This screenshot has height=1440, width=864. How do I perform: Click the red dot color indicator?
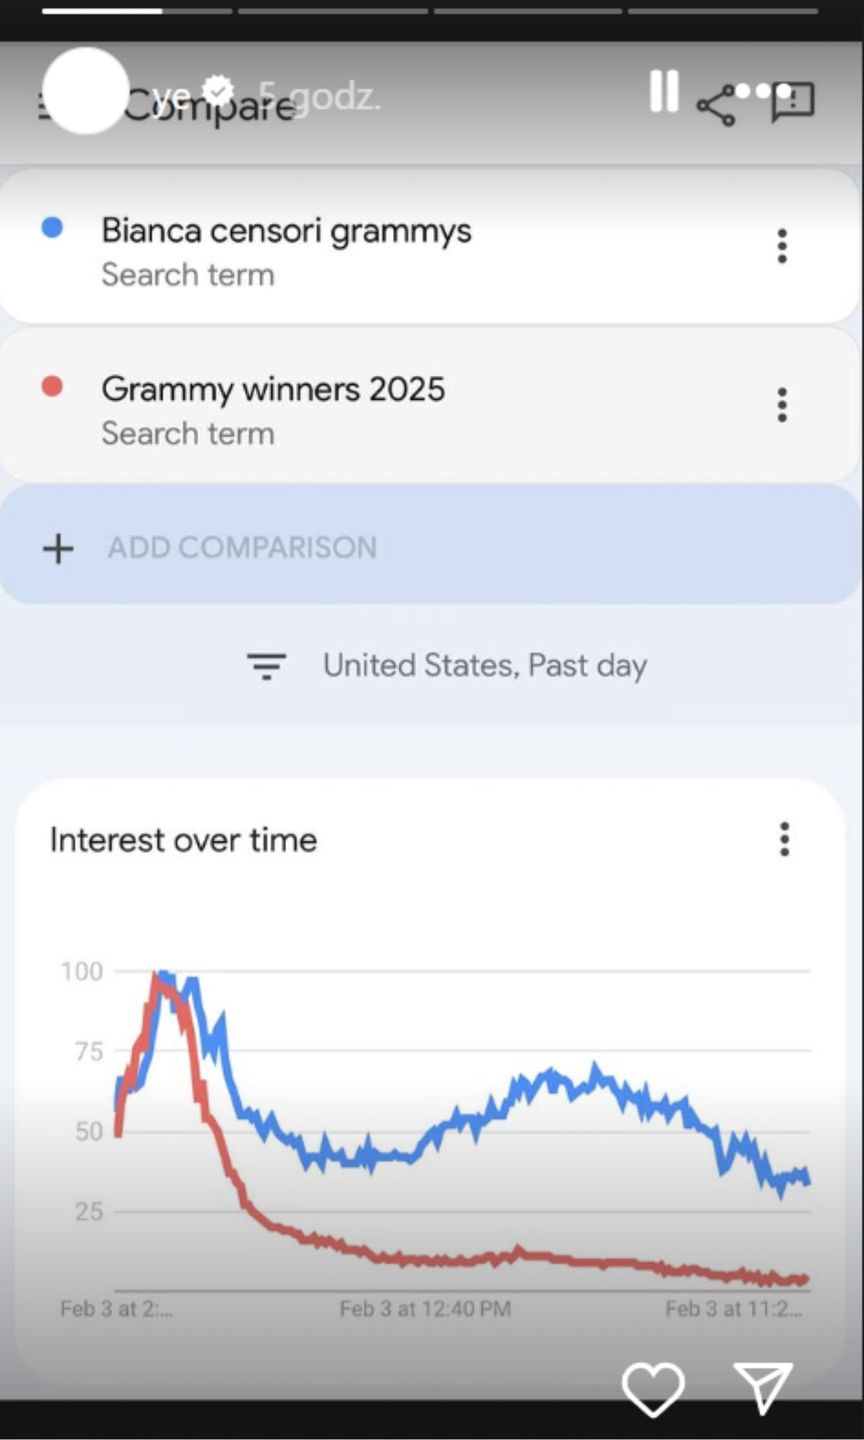pos(52,386)
